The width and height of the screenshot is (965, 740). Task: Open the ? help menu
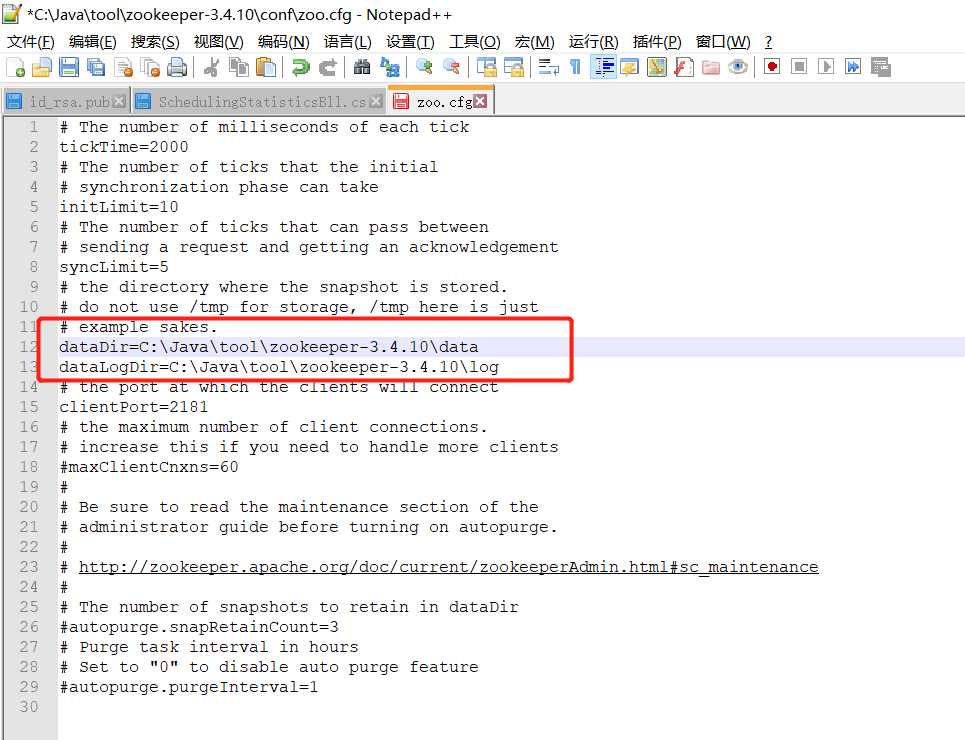pos(768,42)
